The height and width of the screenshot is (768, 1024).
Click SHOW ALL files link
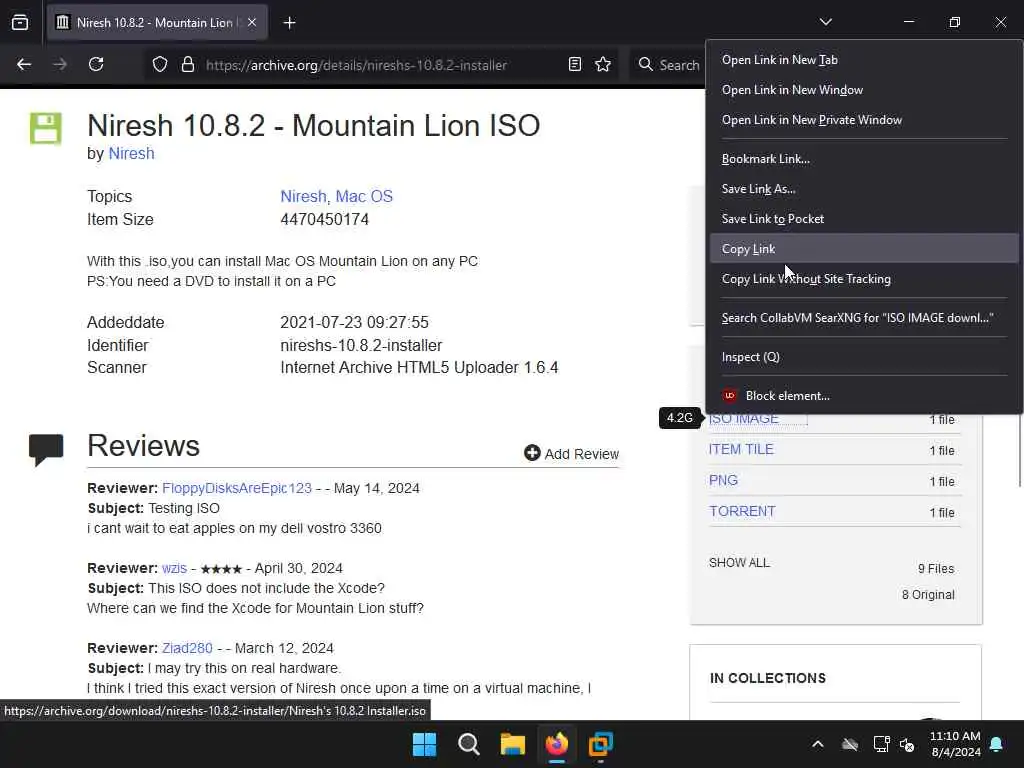pyautogui.click(x=739, y=562)
